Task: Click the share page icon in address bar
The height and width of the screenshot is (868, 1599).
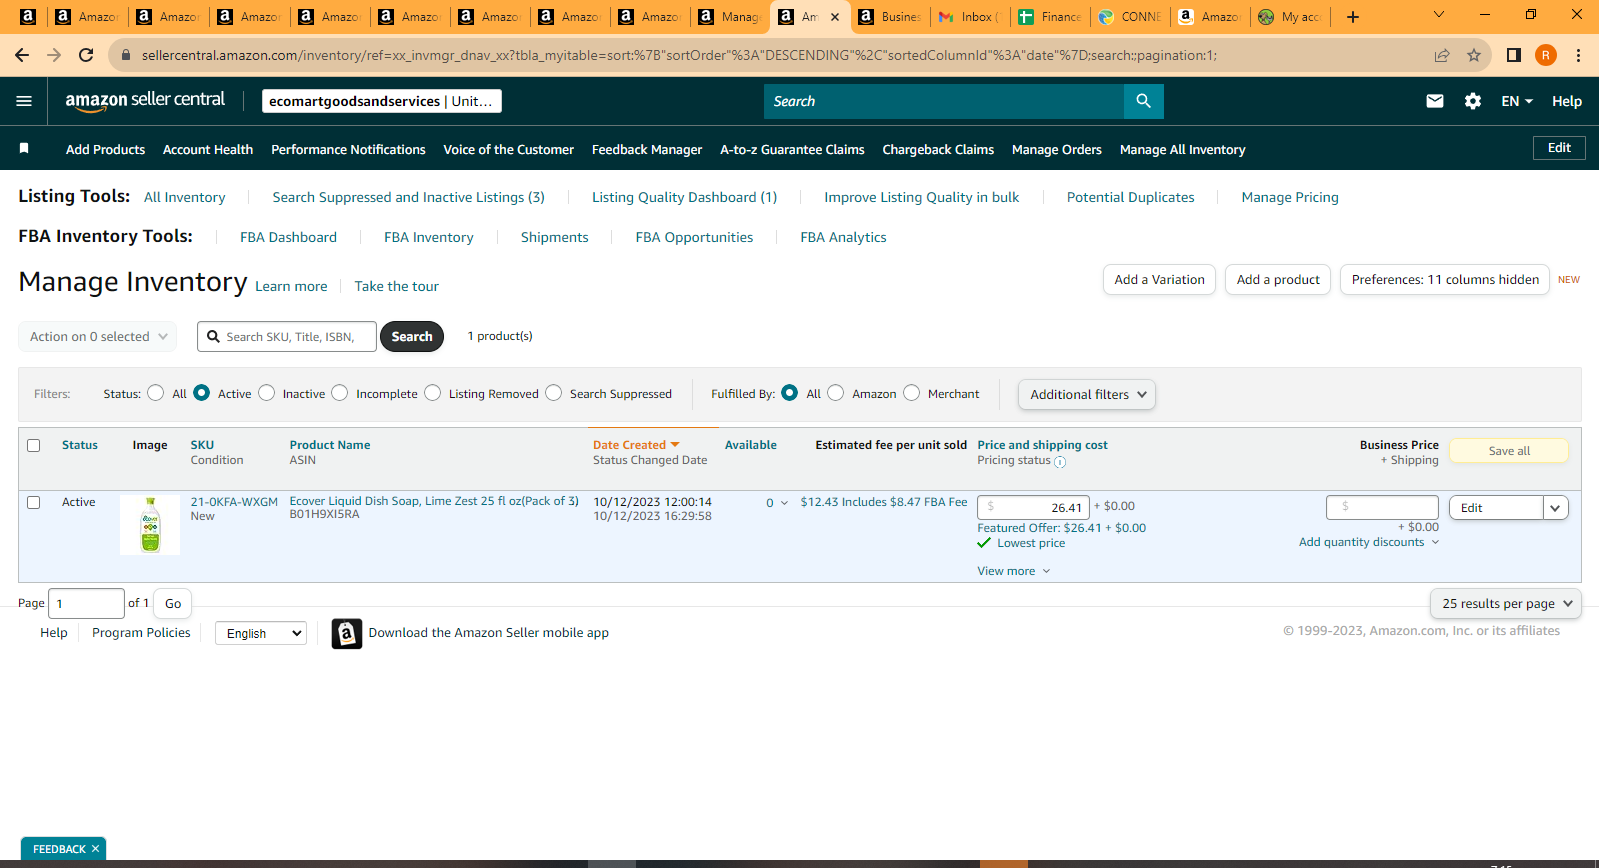Action: (1442, 55)
